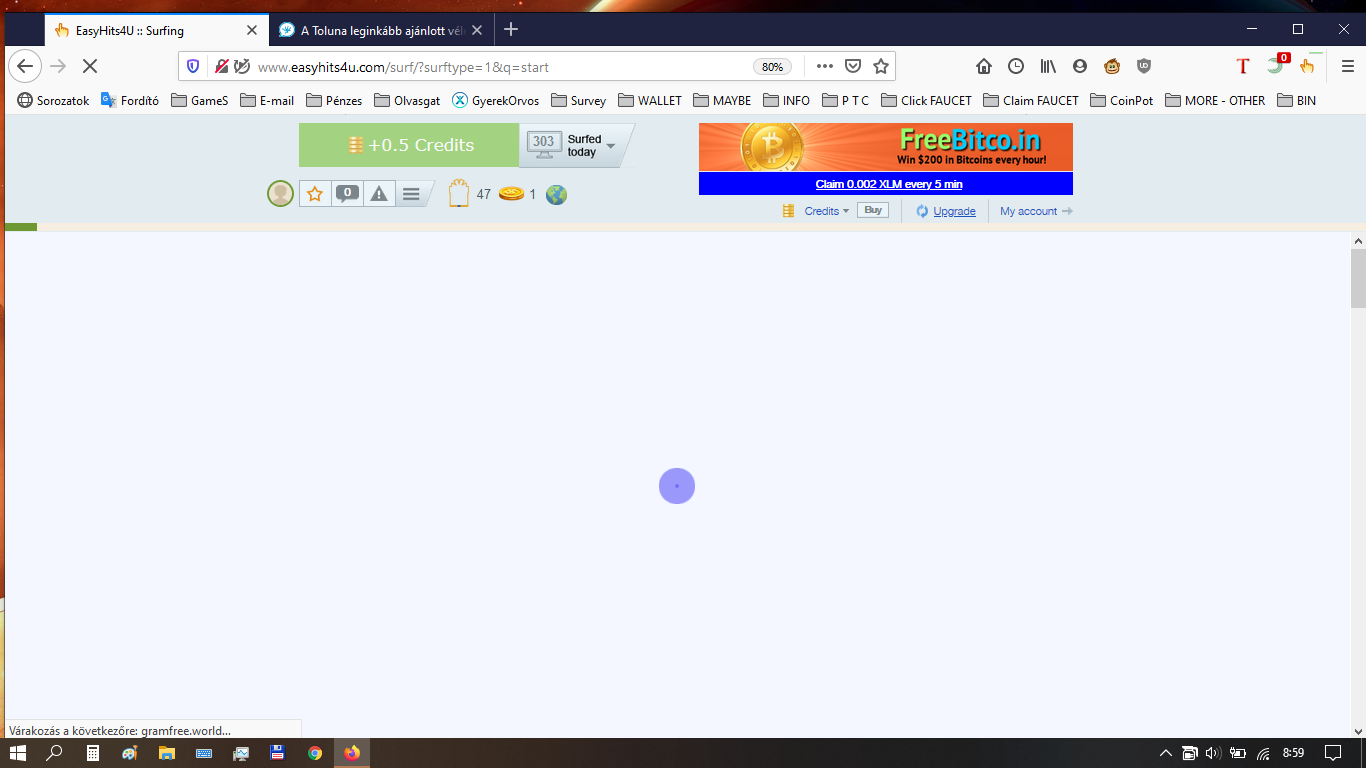Expand the Surfed today dropdown
This screenshot has height=768, width=1366.
(x=610, y=146)
